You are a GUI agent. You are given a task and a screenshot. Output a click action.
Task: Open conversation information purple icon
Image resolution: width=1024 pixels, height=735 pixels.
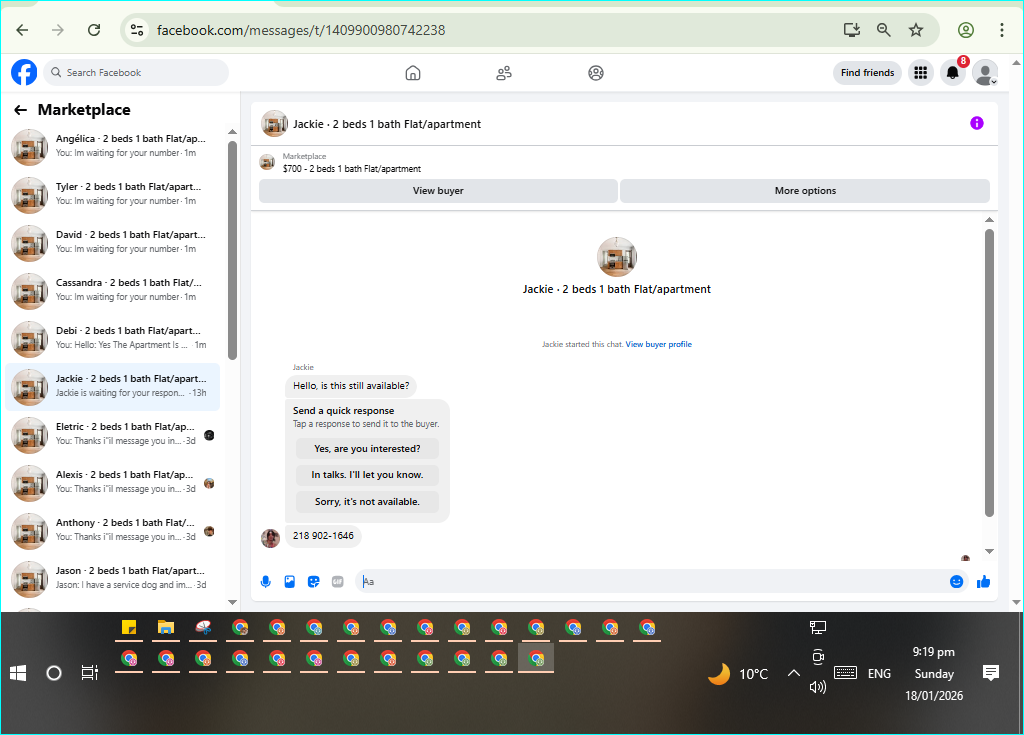click(x=976, y=123)
